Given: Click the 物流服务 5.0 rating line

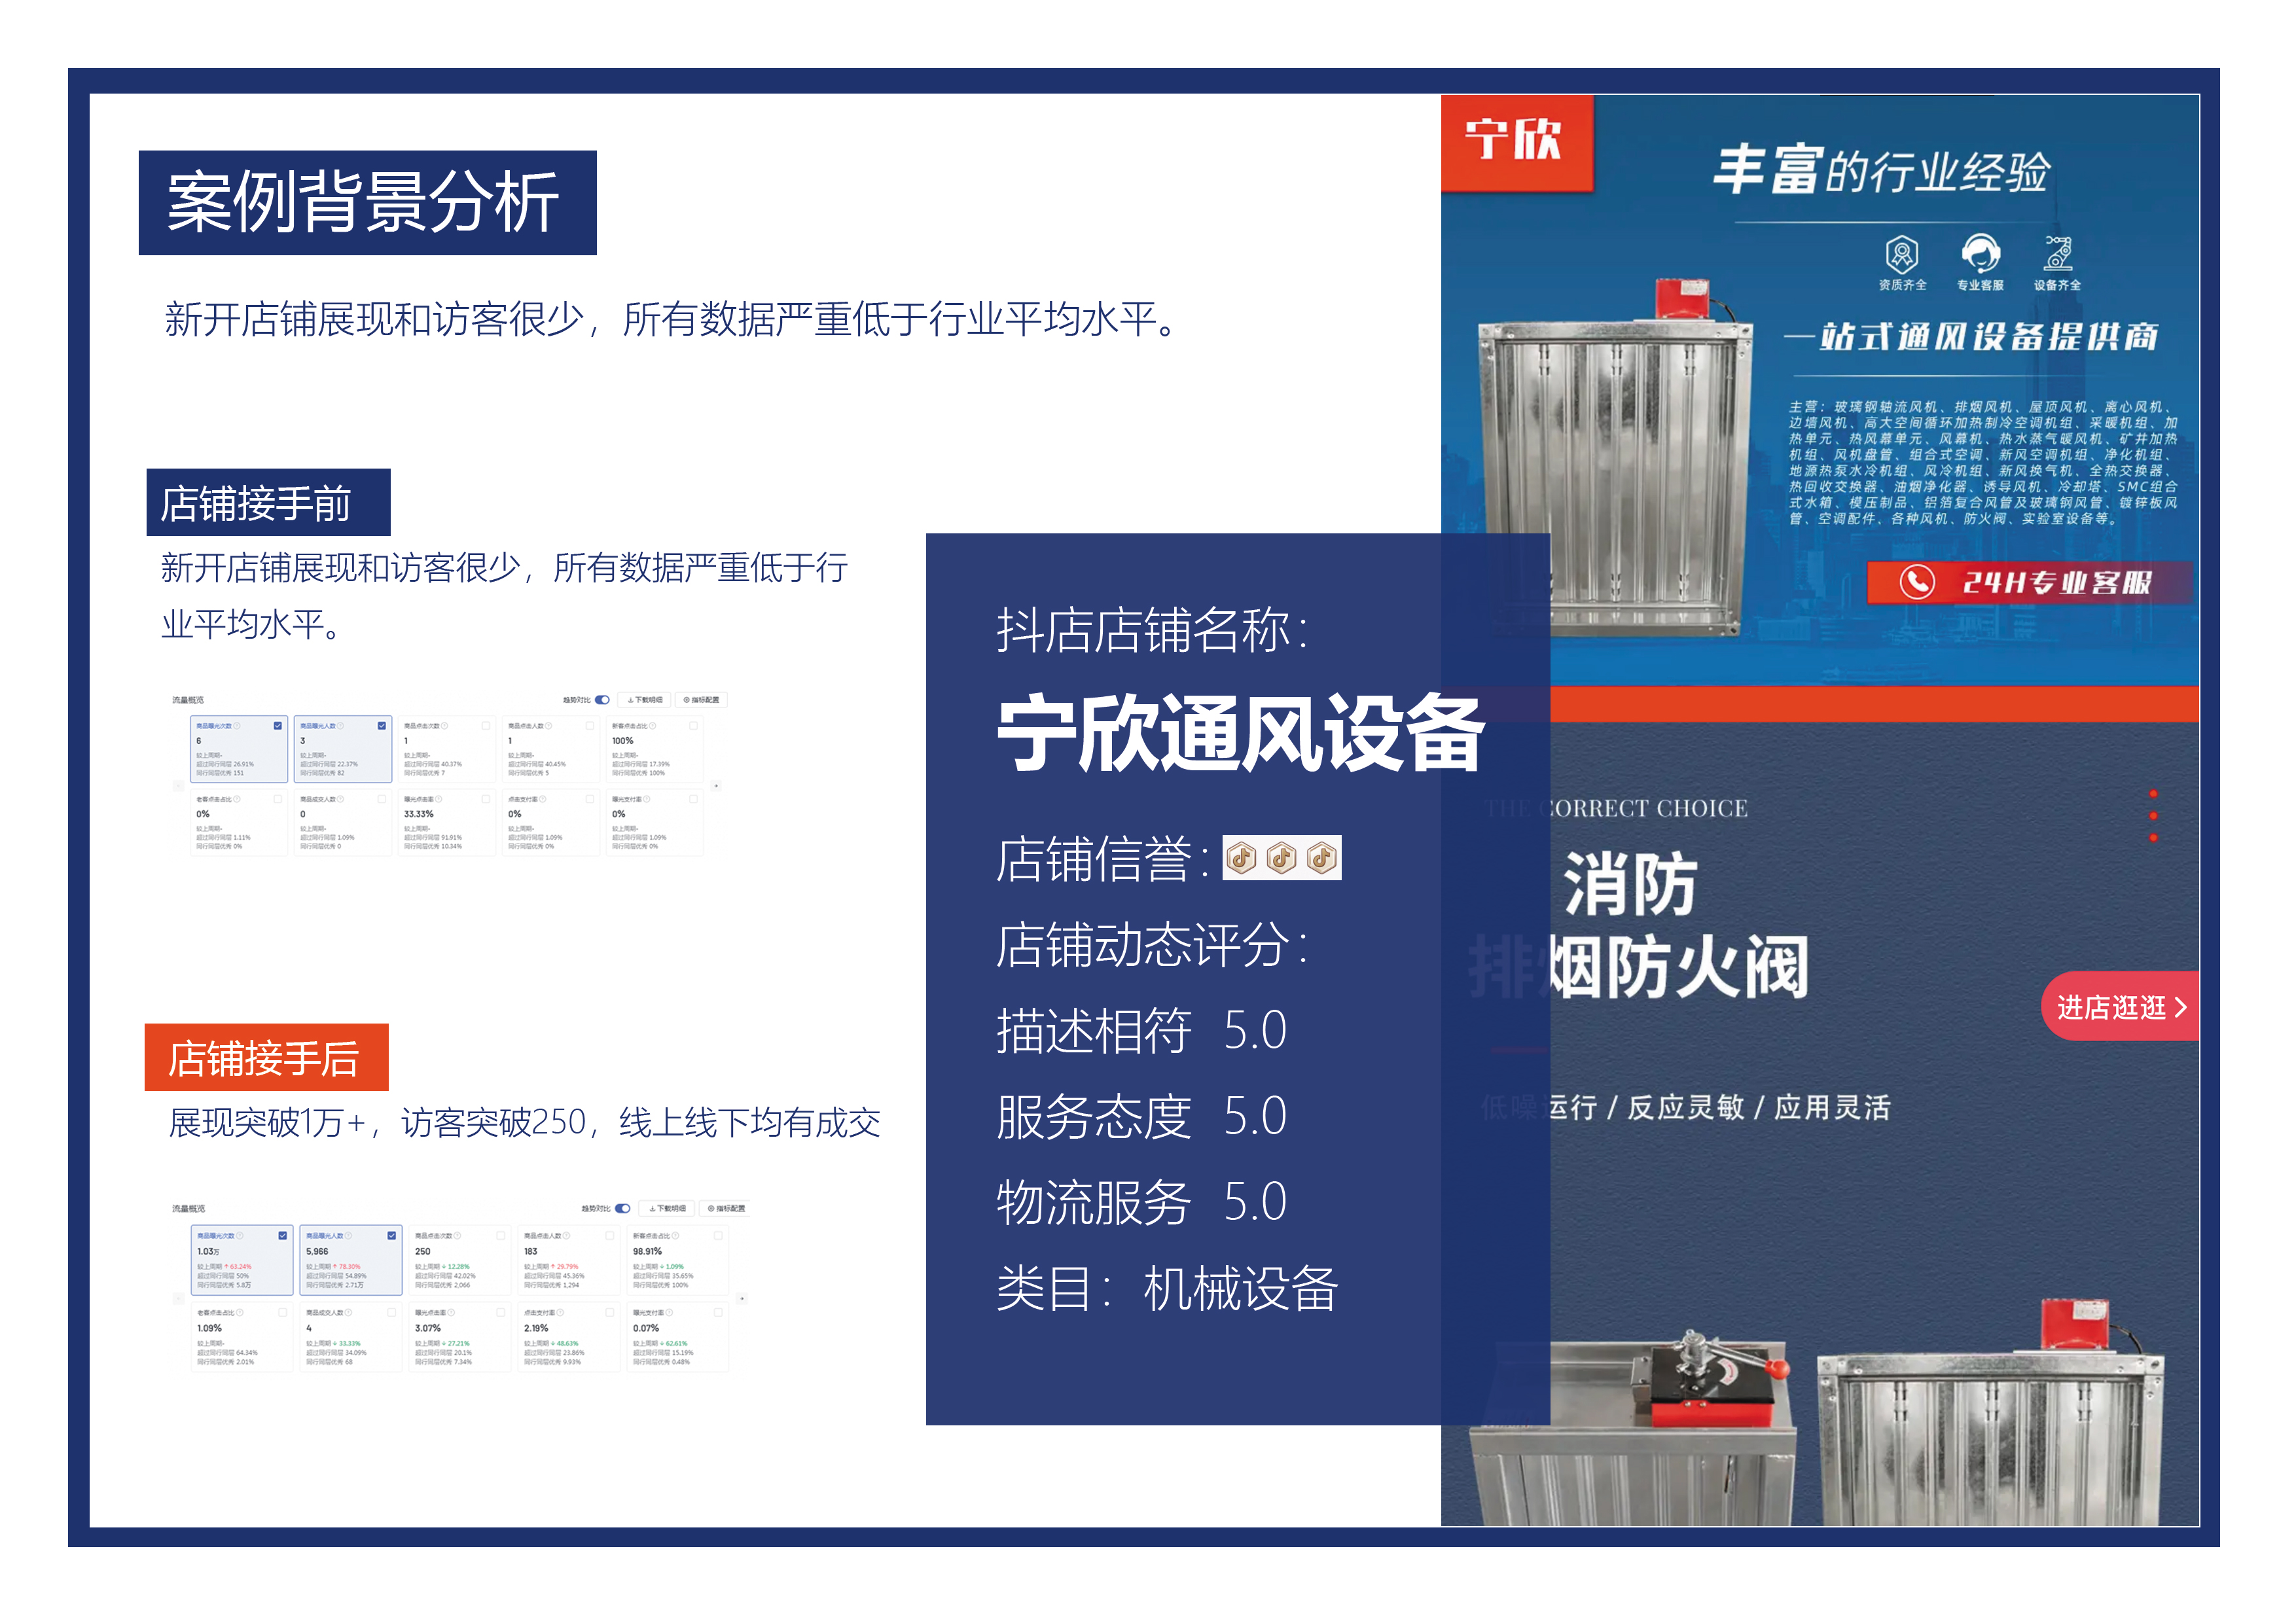Looking at the screenshot, I should pyautogui.click(x=1141, y=1202).
